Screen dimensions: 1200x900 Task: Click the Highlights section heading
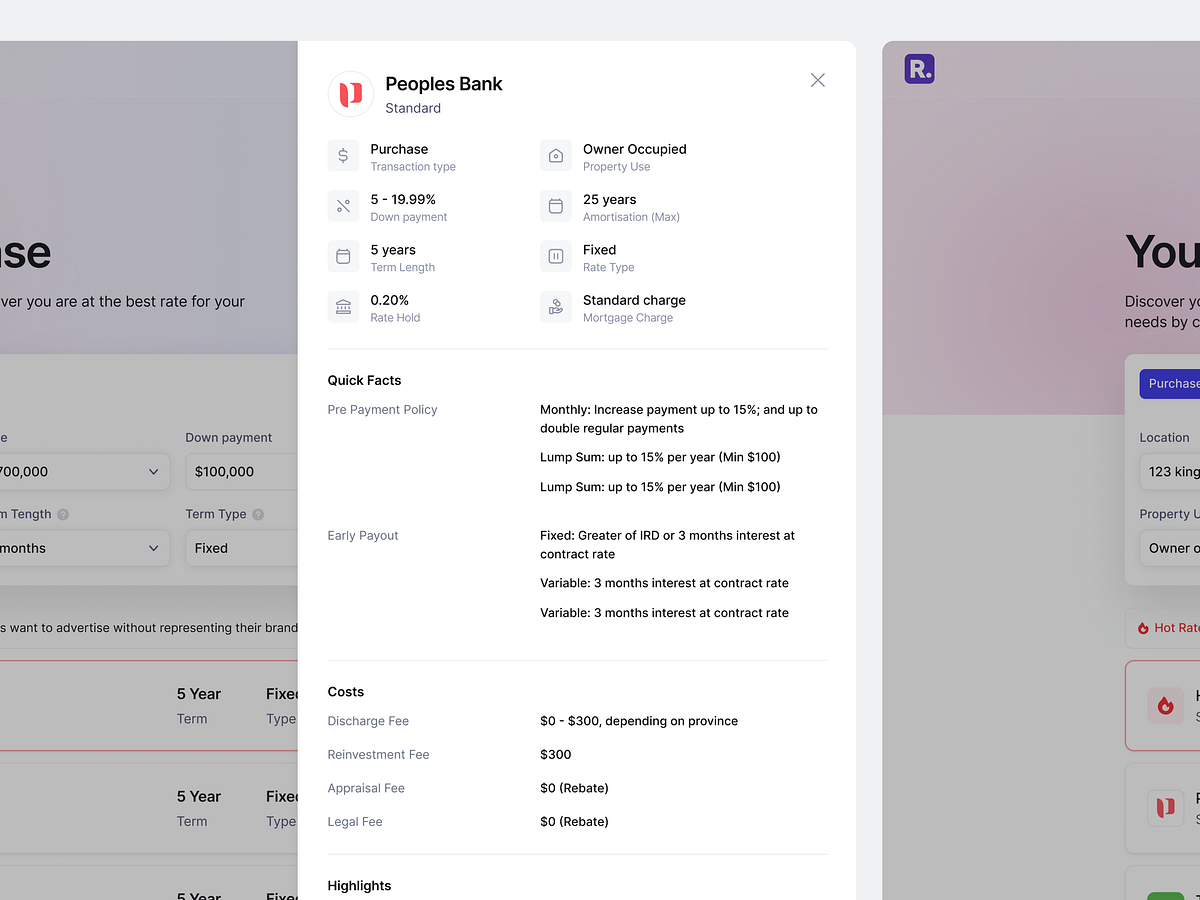[359, 886]
